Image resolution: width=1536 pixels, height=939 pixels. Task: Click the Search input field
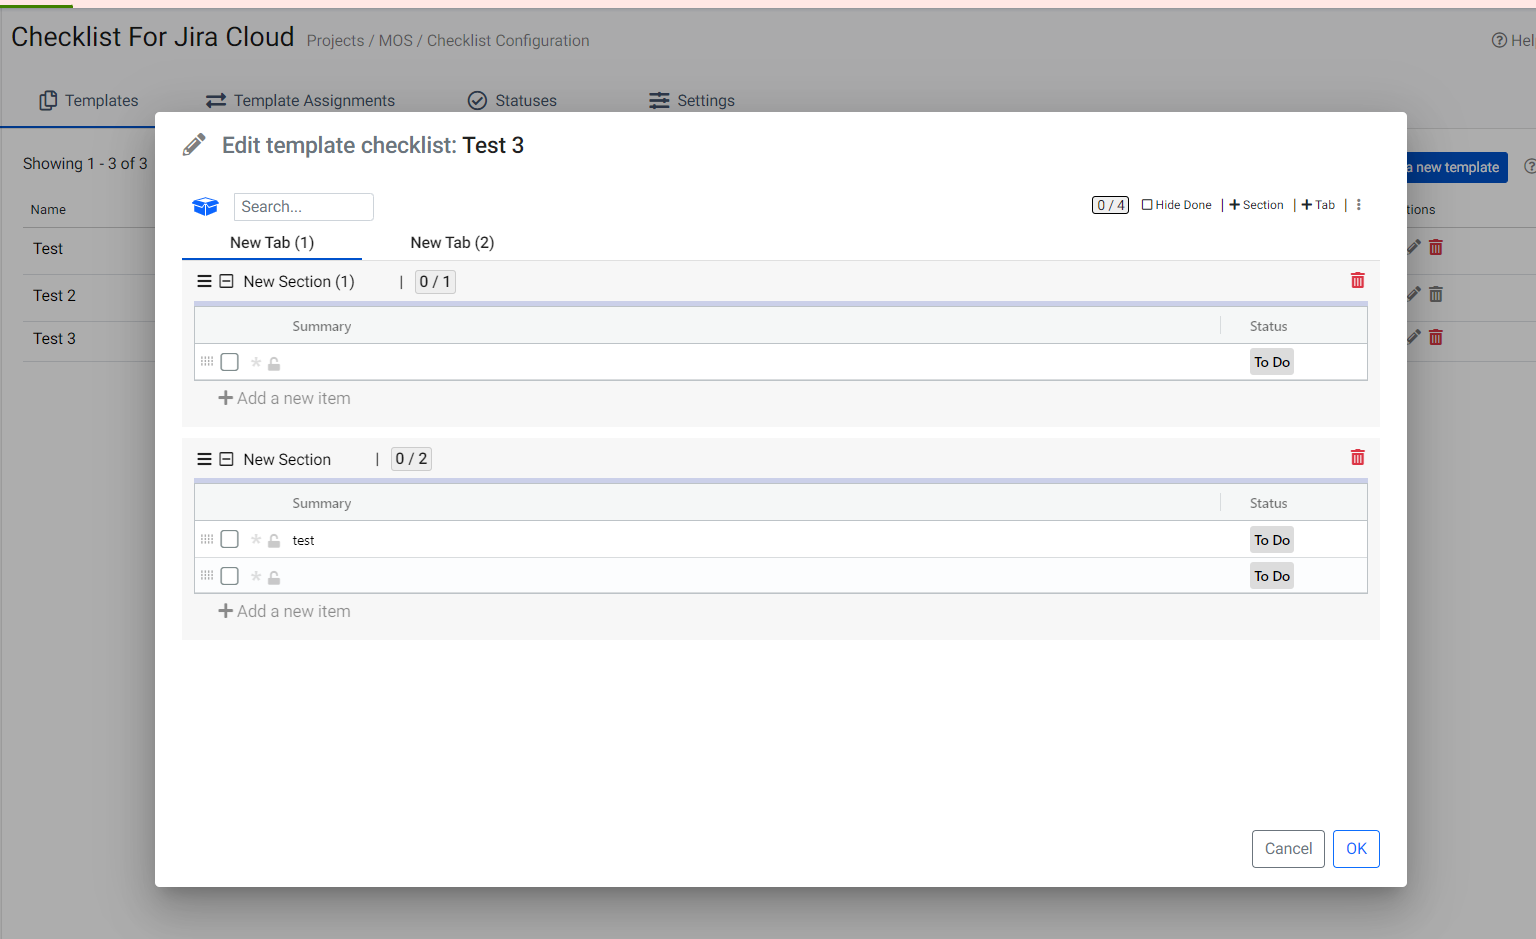304,207
